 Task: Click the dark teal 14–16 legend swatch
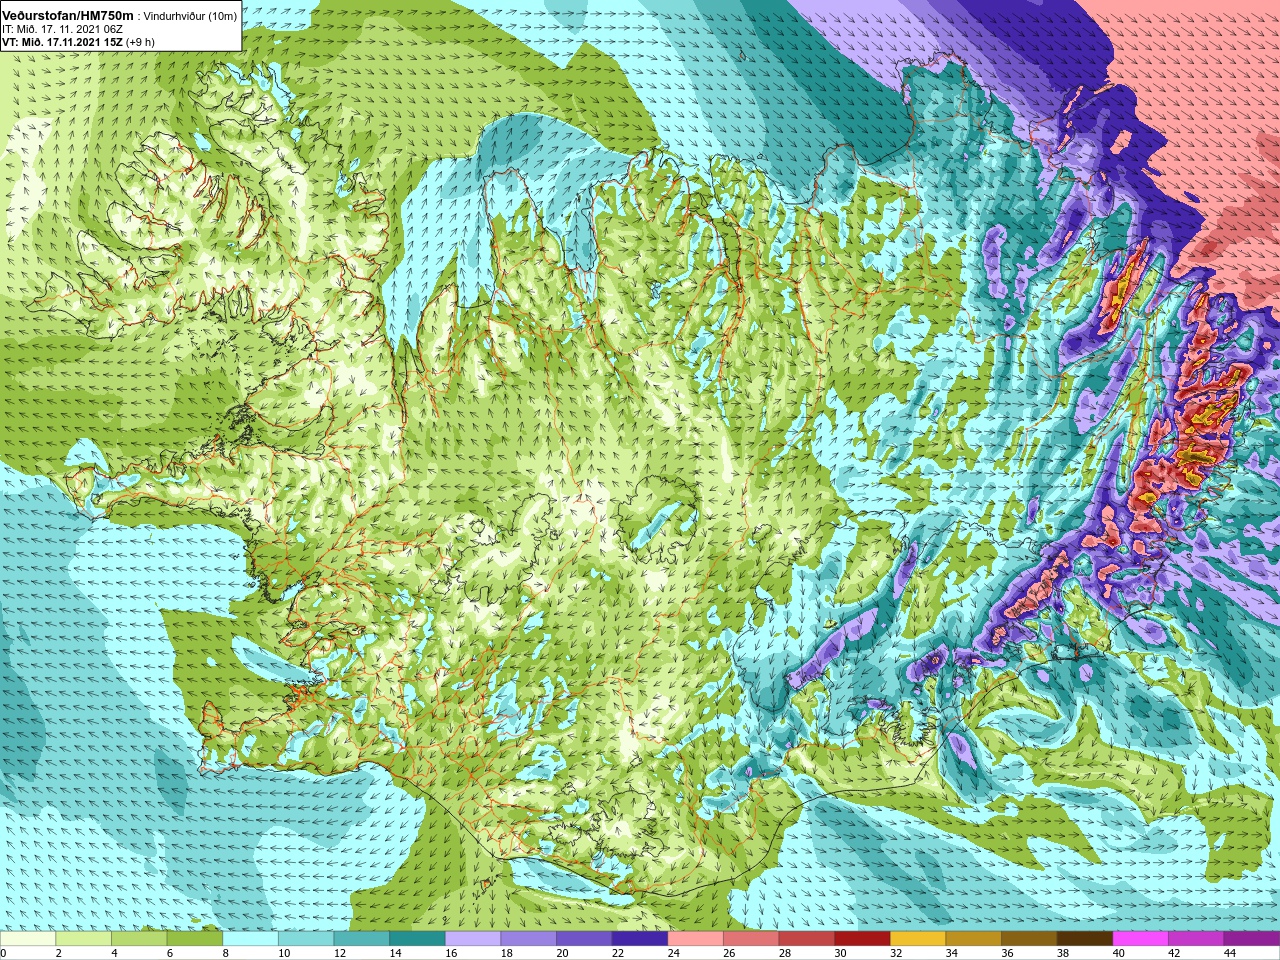click(x=417, y=938)
